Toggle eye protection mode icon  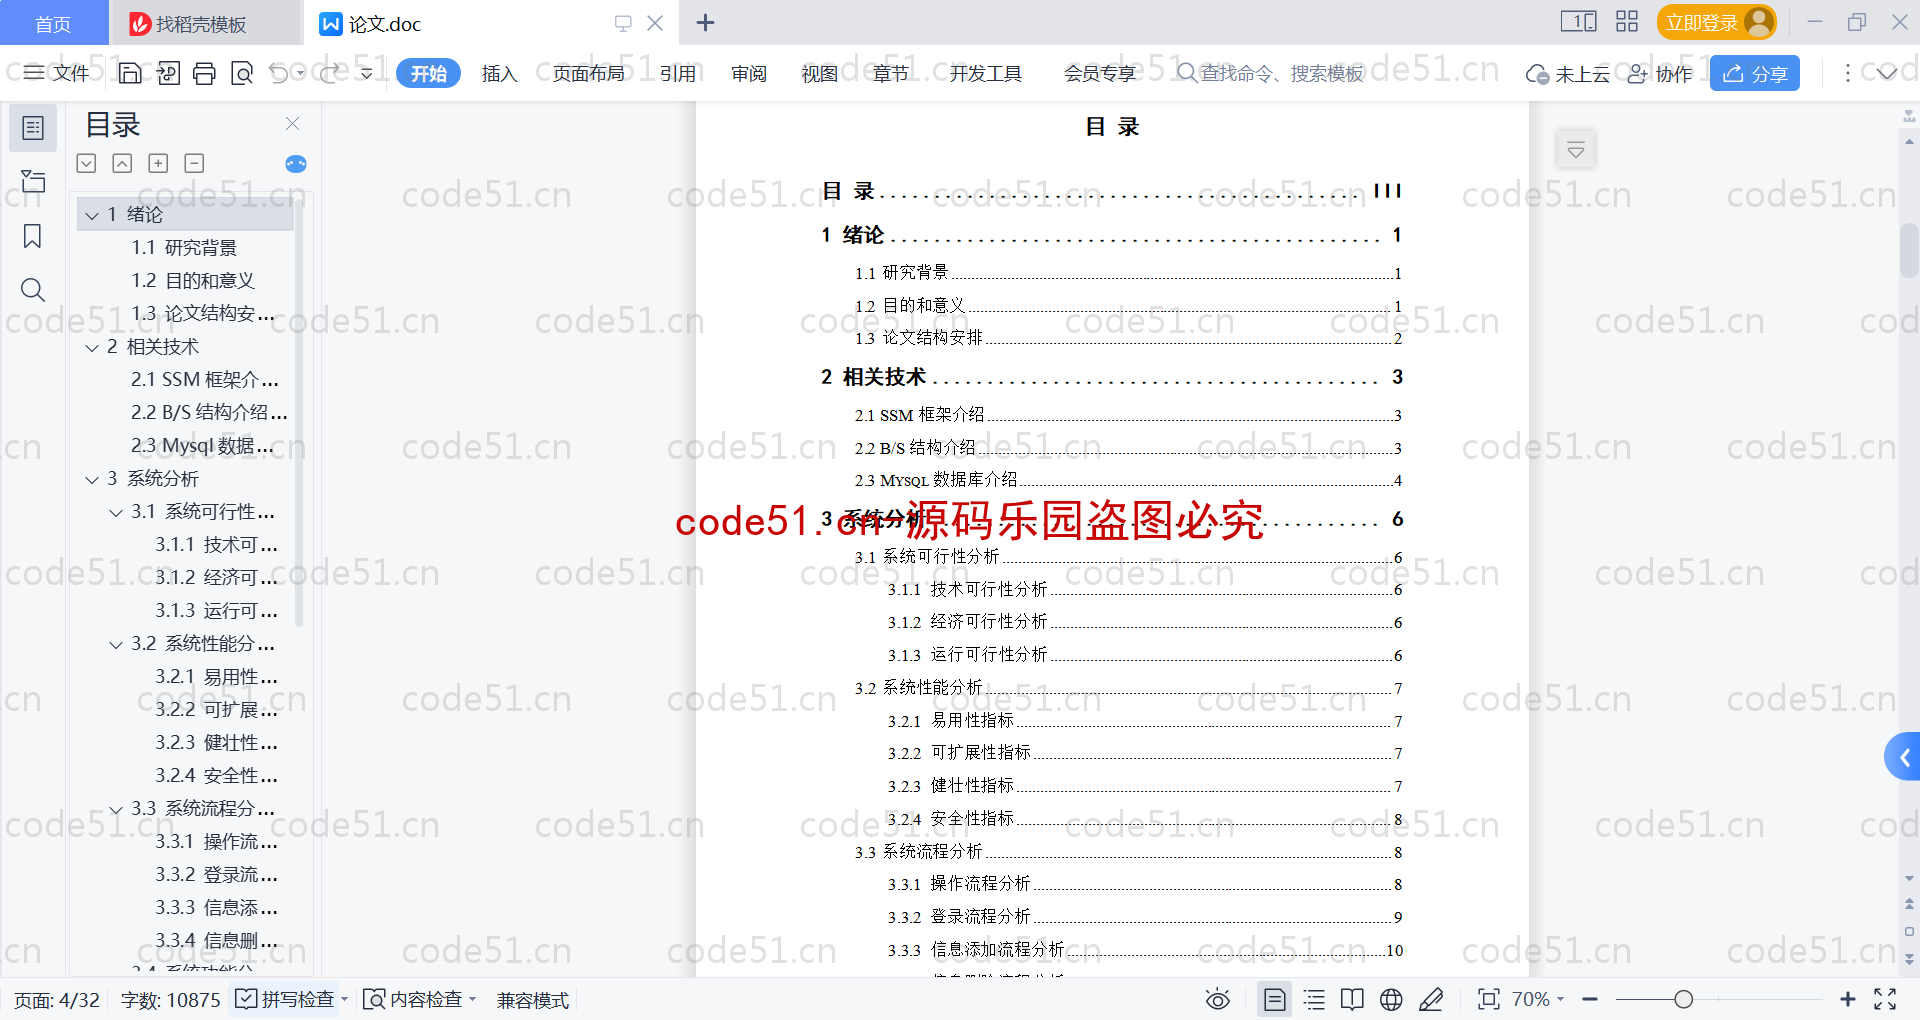[1217, 999]
